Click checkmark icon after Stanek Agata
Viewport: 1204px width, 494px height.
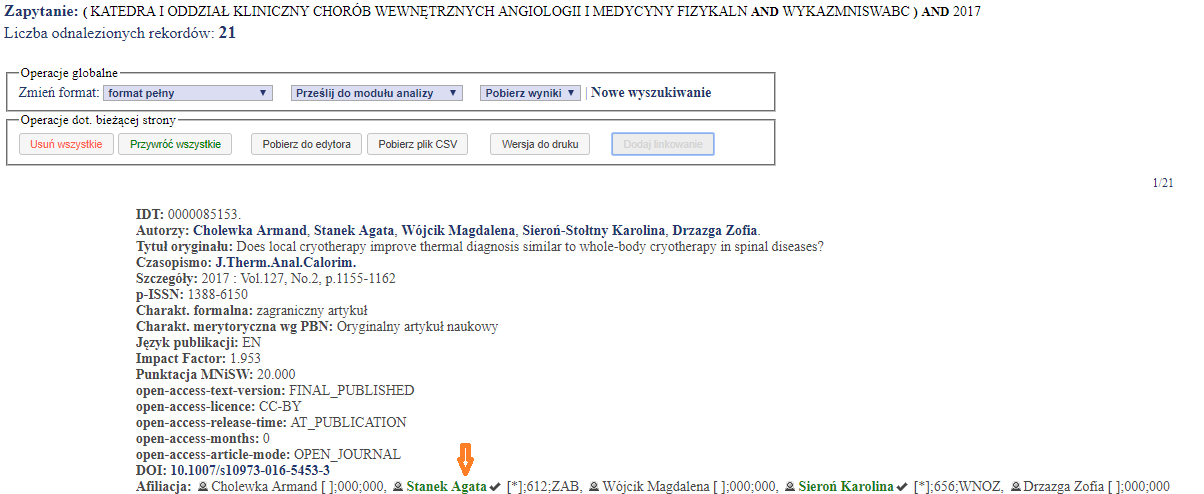pyautogui.click(x=495, y=487)
